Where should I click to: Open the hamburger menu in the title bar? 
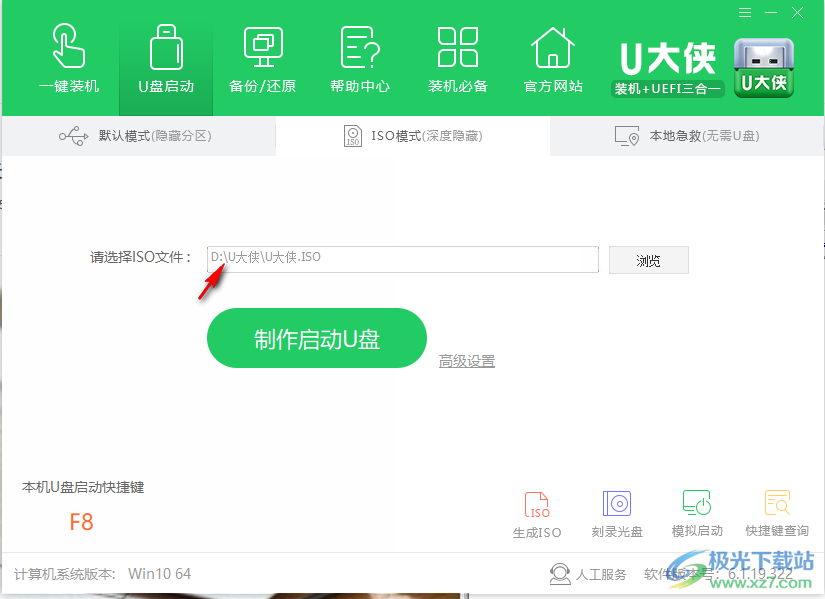point(744,13)
